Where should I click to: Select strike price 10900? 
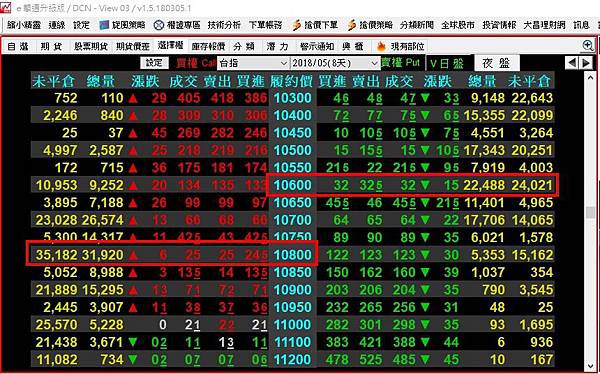[293, 290]
